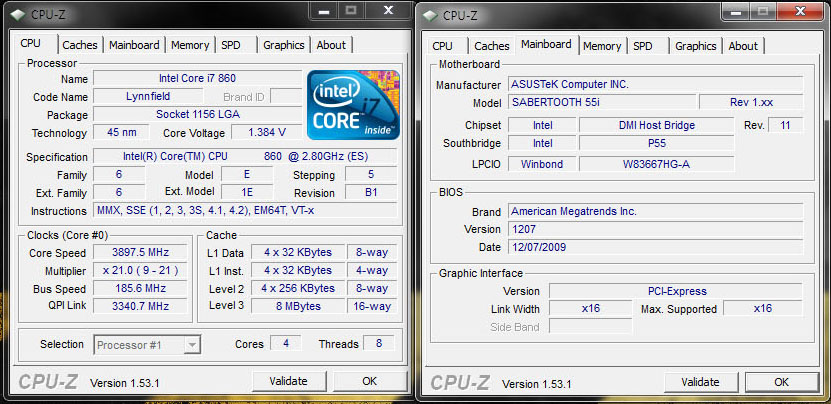Click Package value Socket 1156 LGA
The width and height of the screenshot is (831, 404).
(197, 114)
